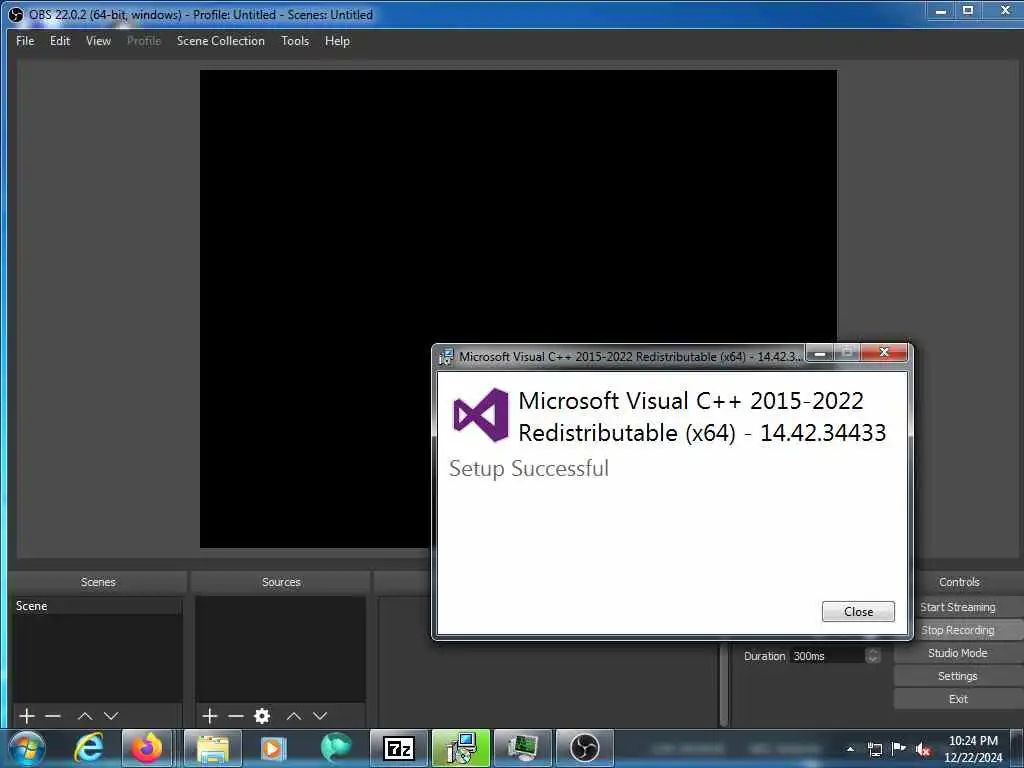
Task: Add a new scene with the plus icon
Action: point(27,716)
